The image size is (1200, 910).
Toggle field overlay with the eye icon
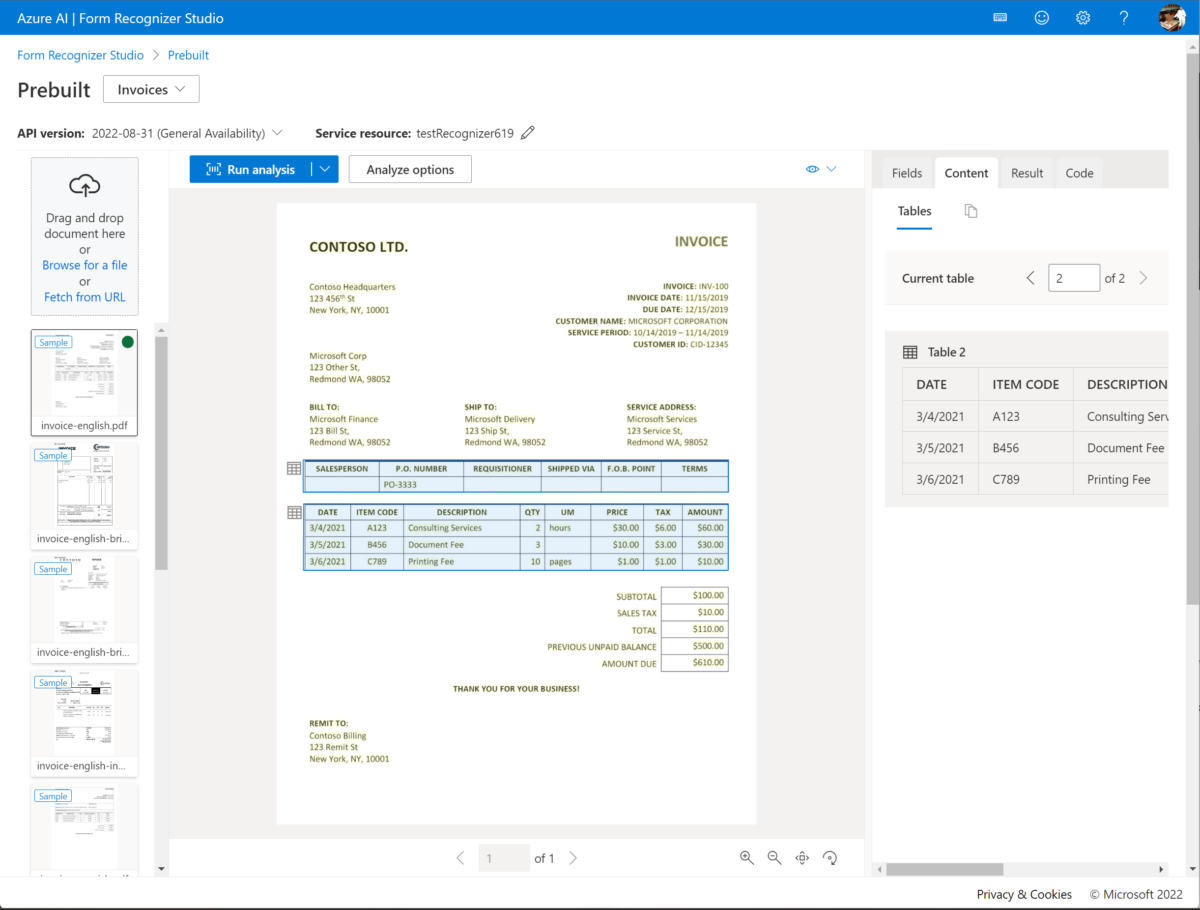pos(812,168)
